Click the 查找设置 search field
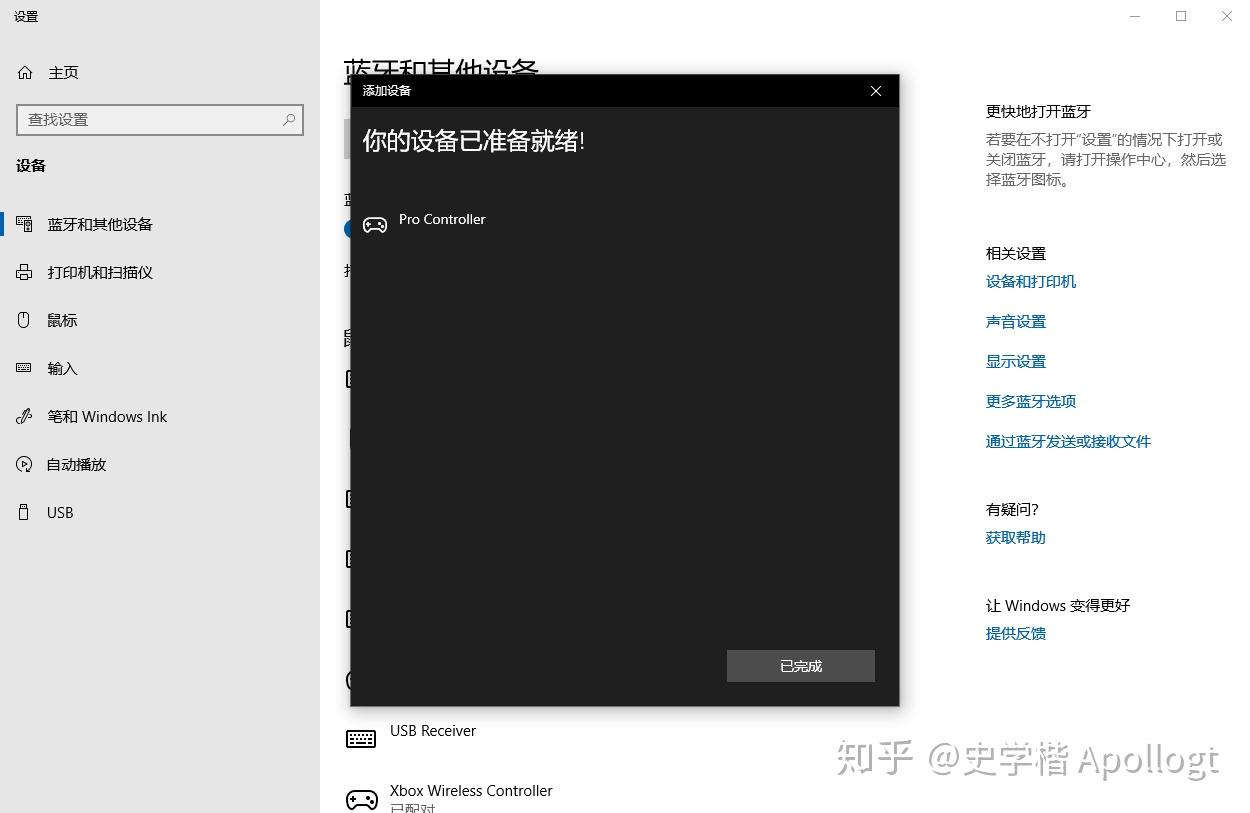The image size is (1250, 813). (160, 119)
